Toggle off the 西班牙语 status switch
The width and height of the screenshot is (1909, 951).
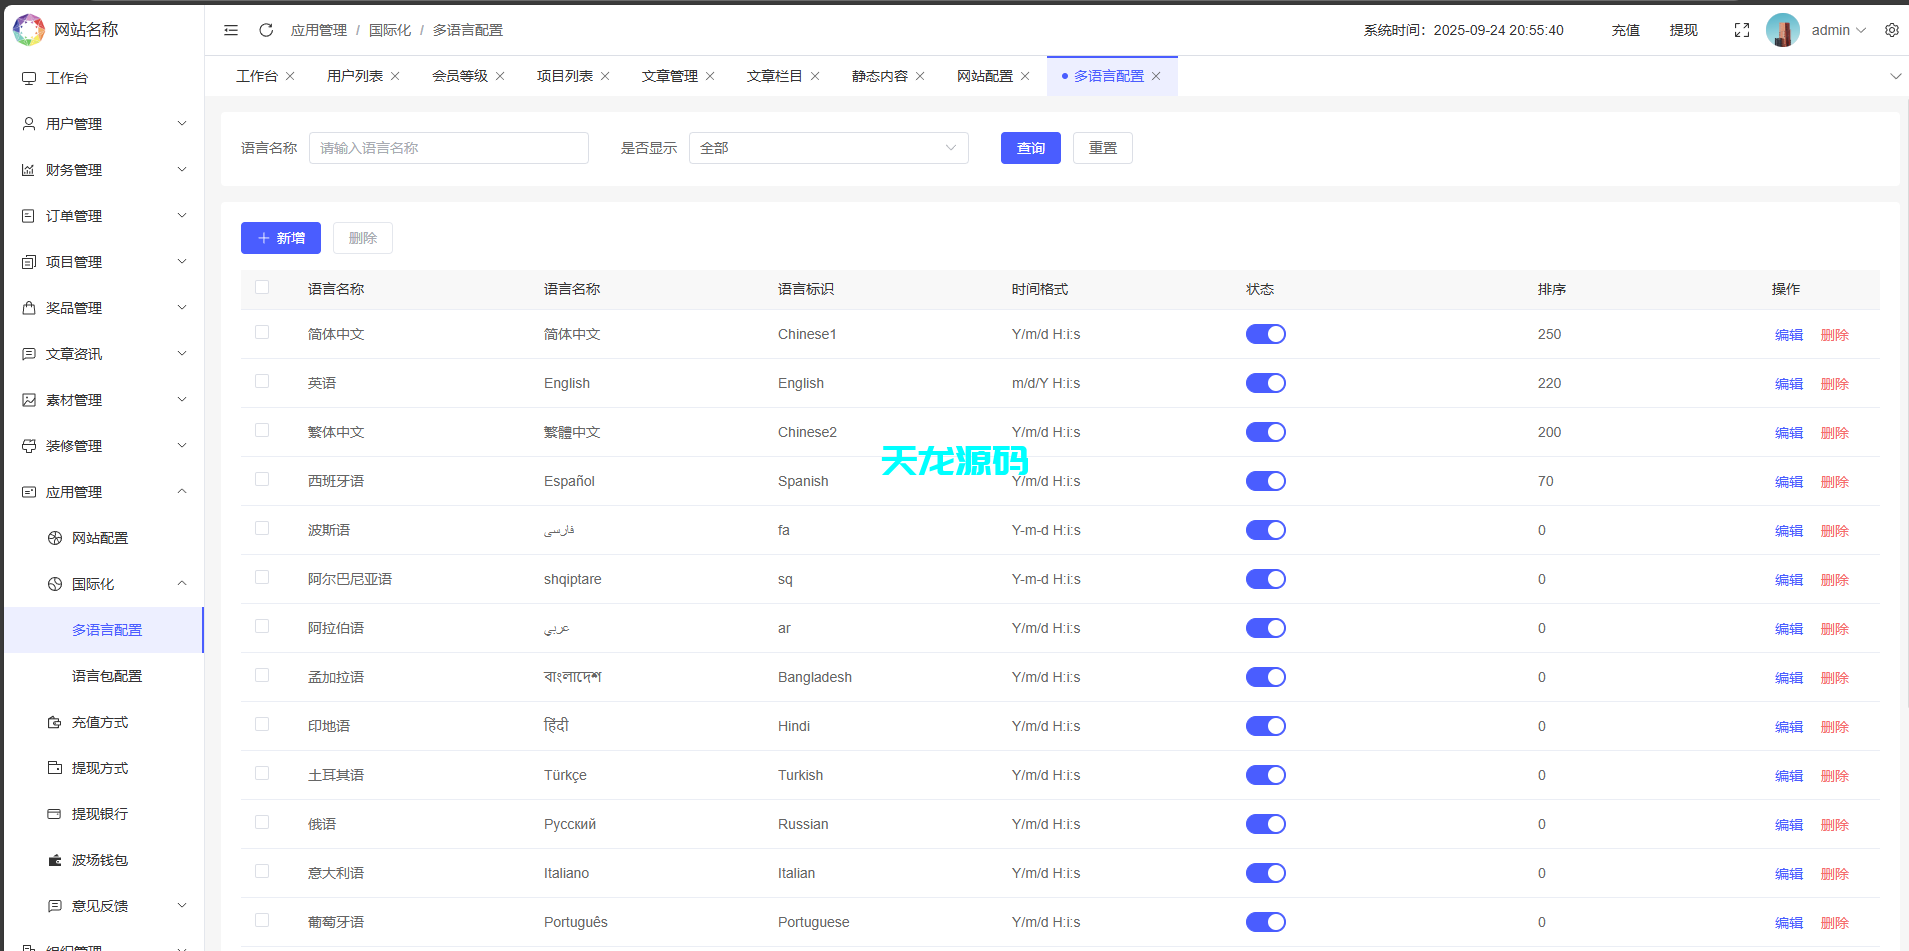[1265, 481]
